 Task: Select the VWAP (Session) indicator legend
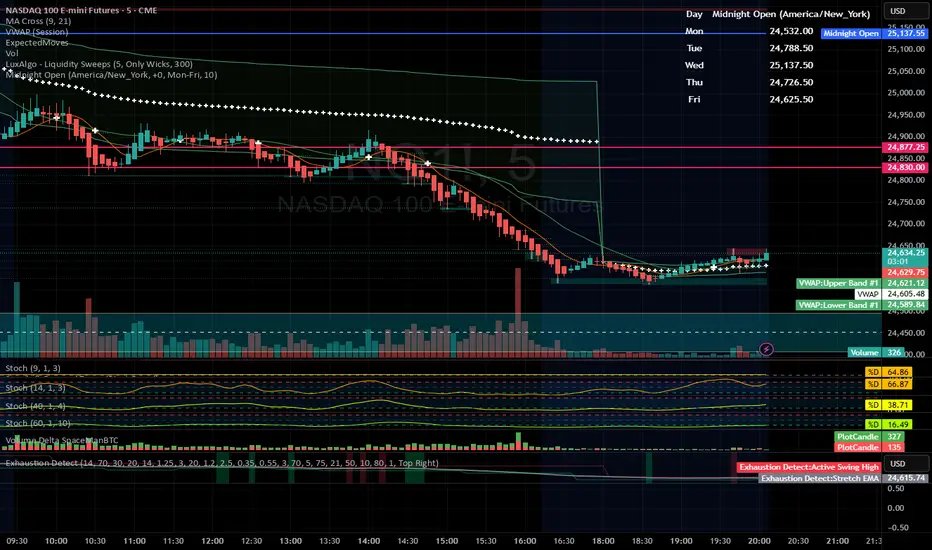coord(37,32)
